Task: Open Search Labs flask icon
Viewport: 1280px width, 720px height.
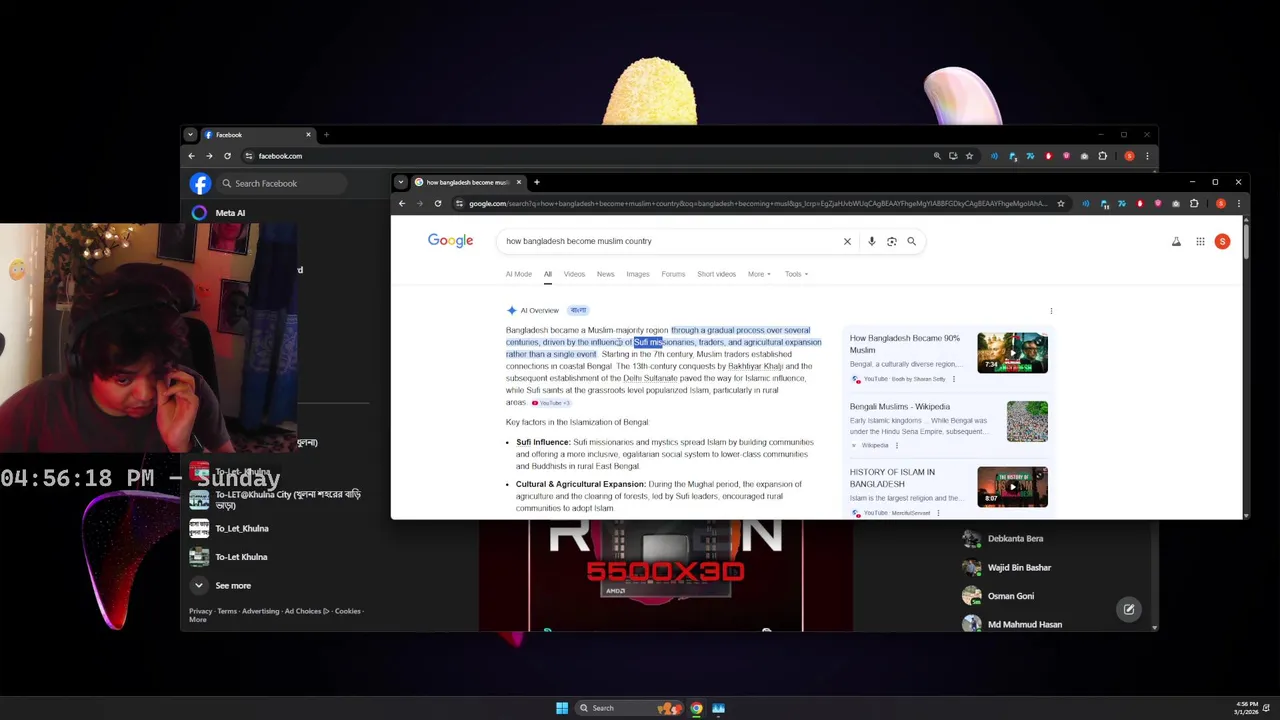Action: tap(1176, 241)
